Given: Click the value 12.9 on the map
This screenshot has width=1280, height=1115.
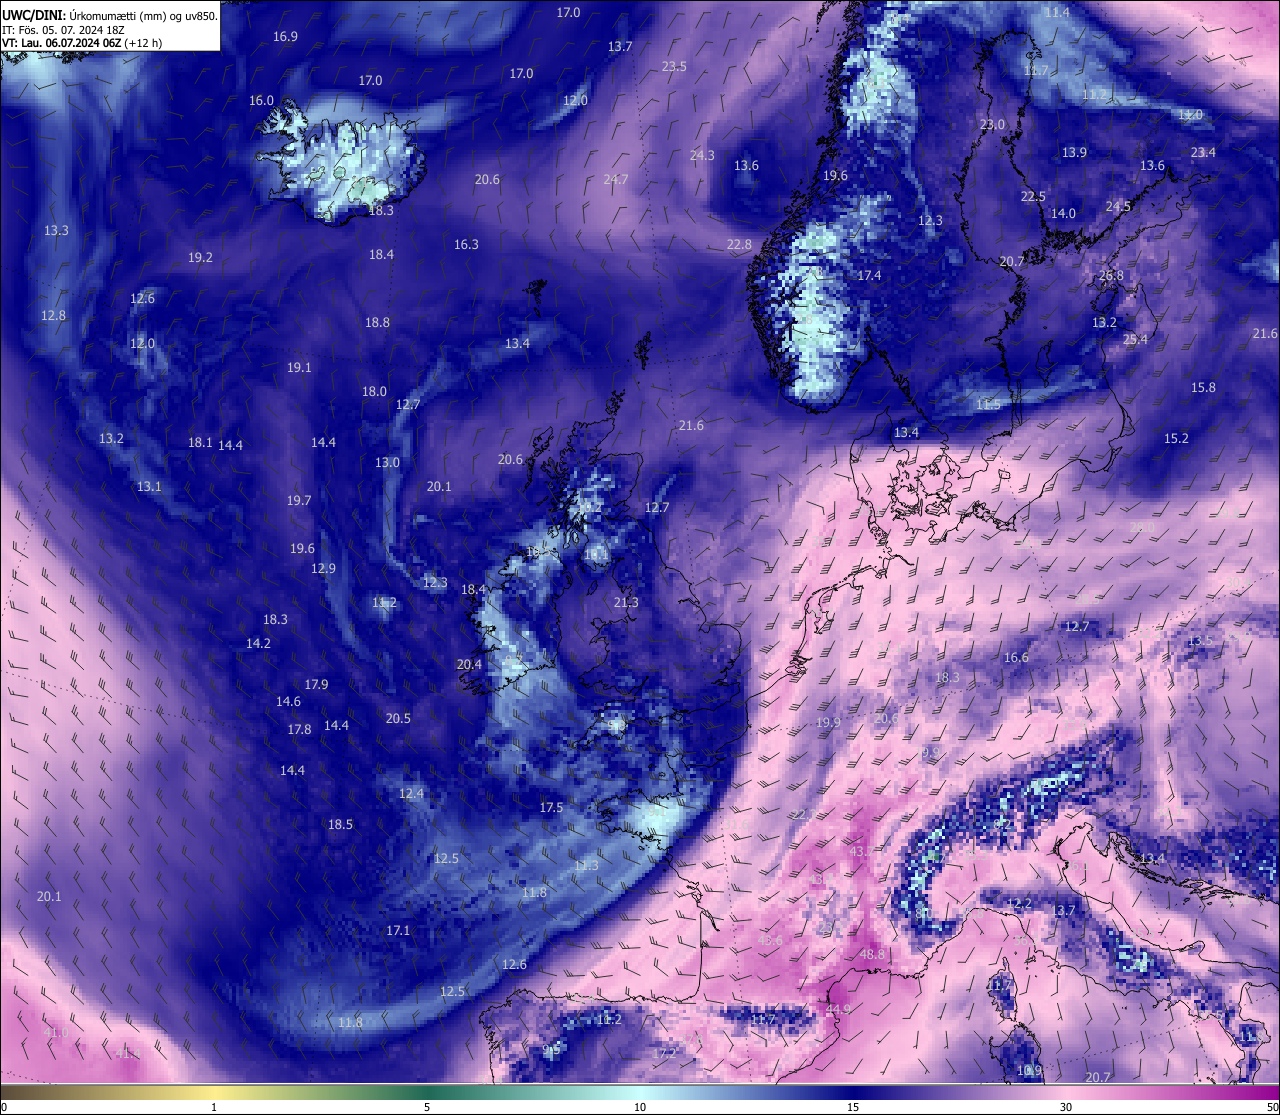Looking at the screenshot, I should (323, 568).
